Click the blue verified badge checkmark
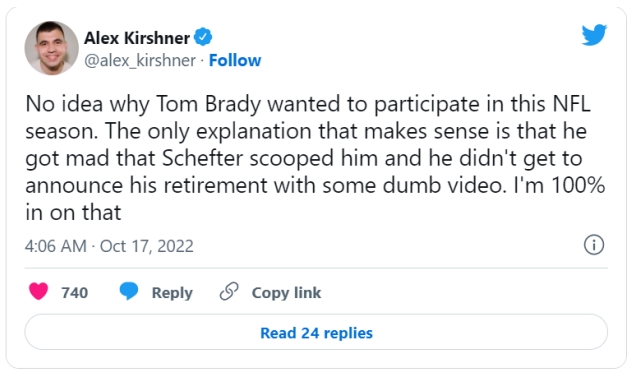637x383 pixels. 203,37
